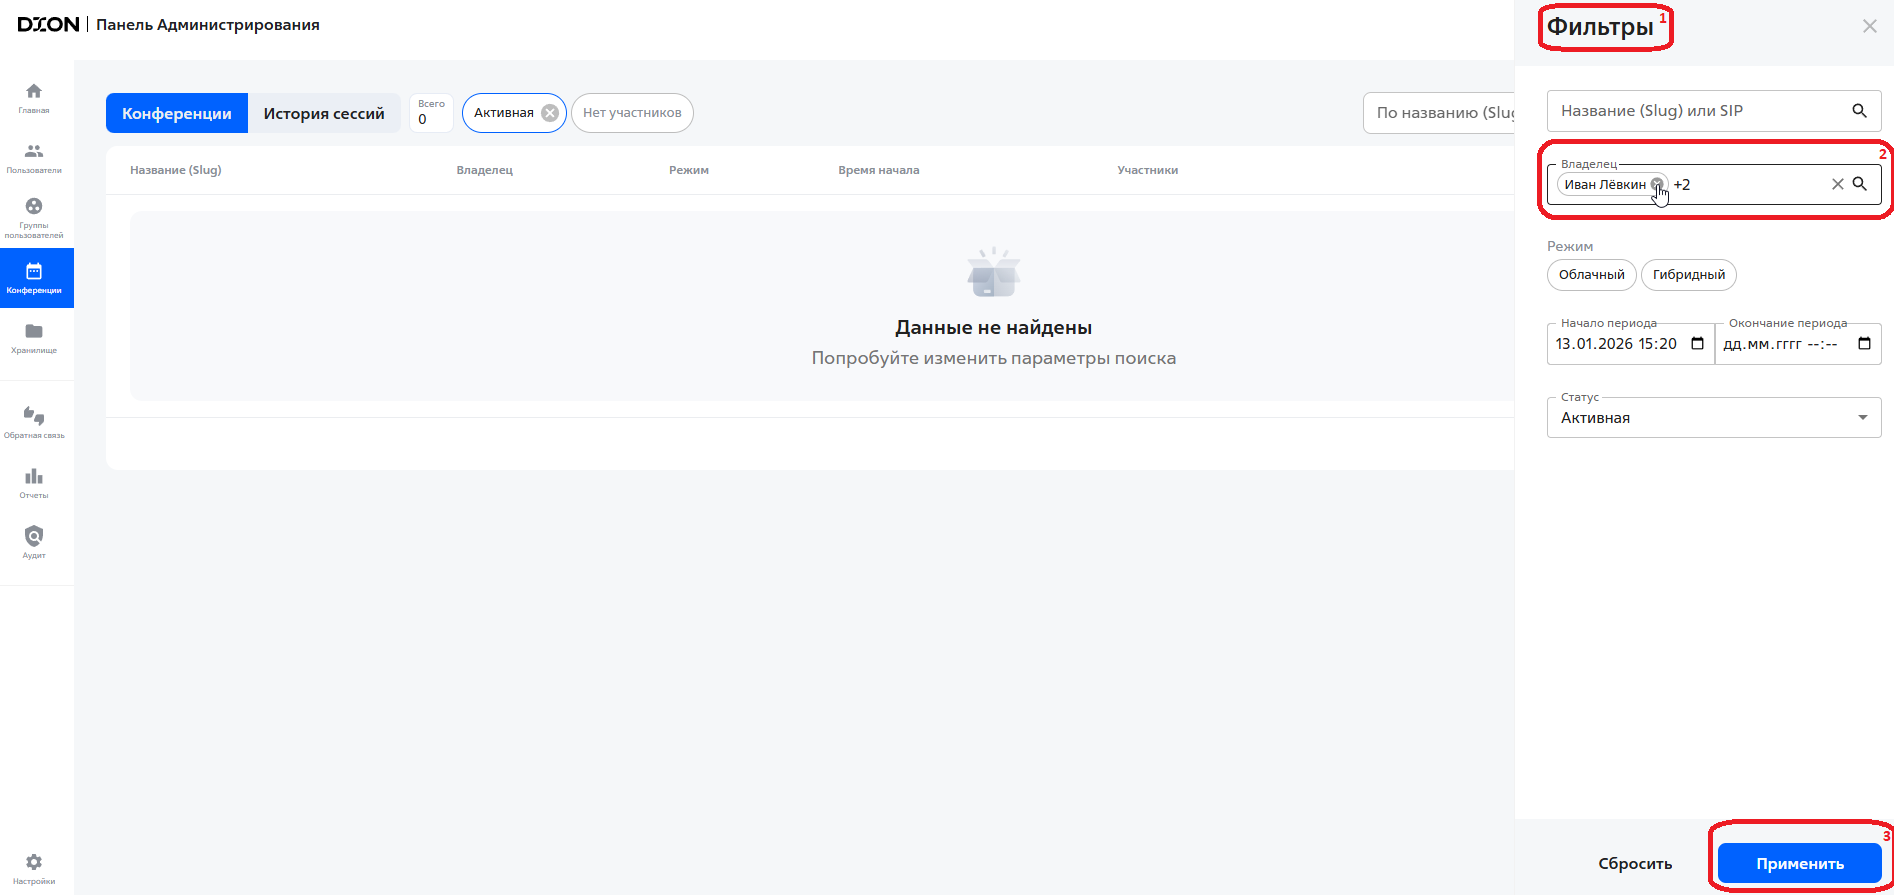Open calendar picker for Окончание периода
Screen dimensions: 1894x895
pos(1864,344)
